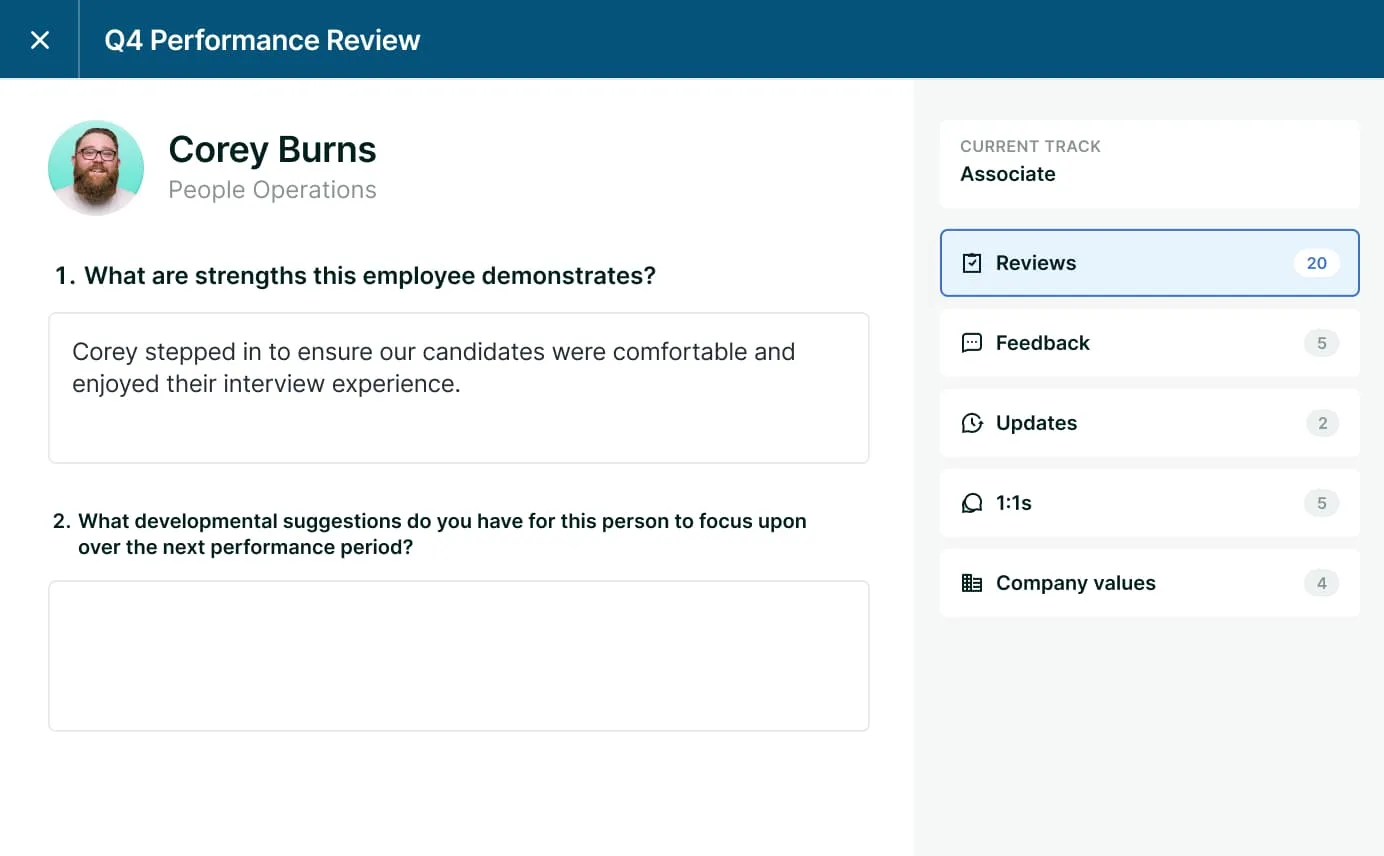Close the Q4 Performance Review dialog
Viewport: 1384px width, 856px height.
click(40, 40)
